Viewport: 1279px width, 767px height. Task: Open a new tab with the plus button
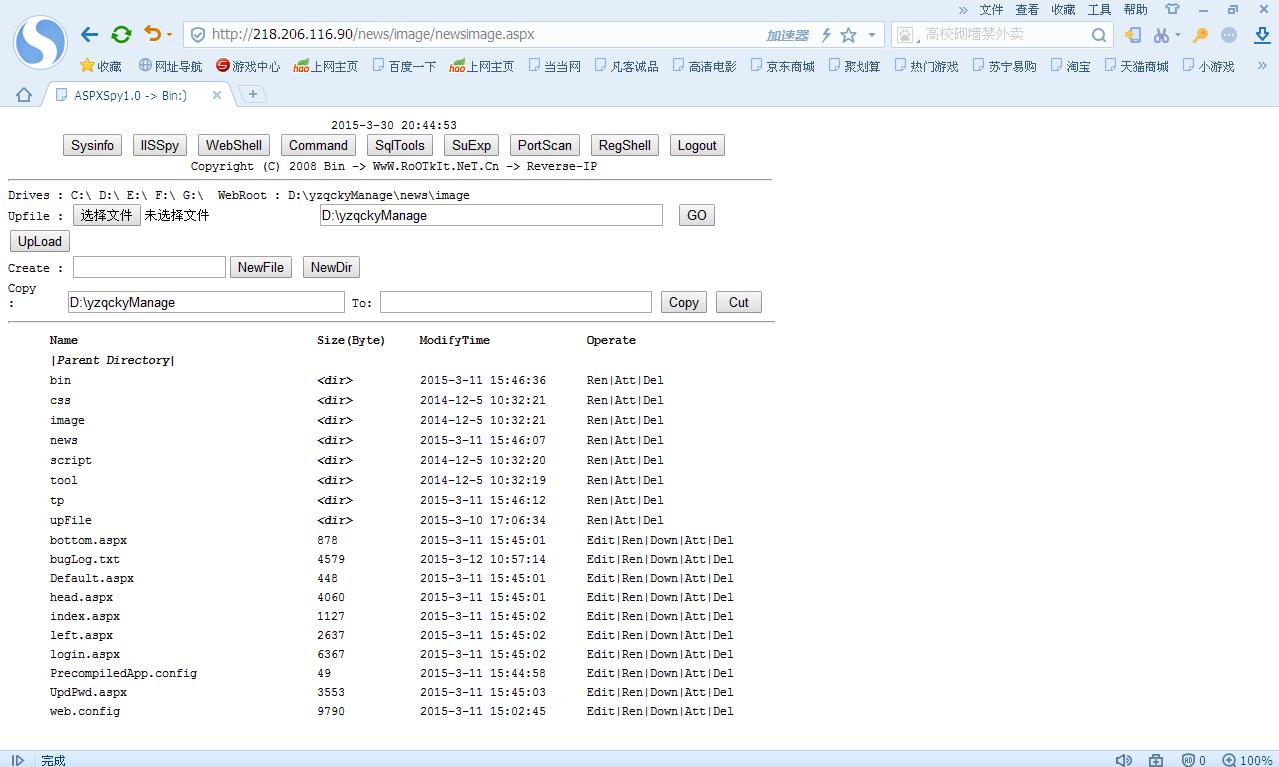pyautogui.click(x=253, y=94)
